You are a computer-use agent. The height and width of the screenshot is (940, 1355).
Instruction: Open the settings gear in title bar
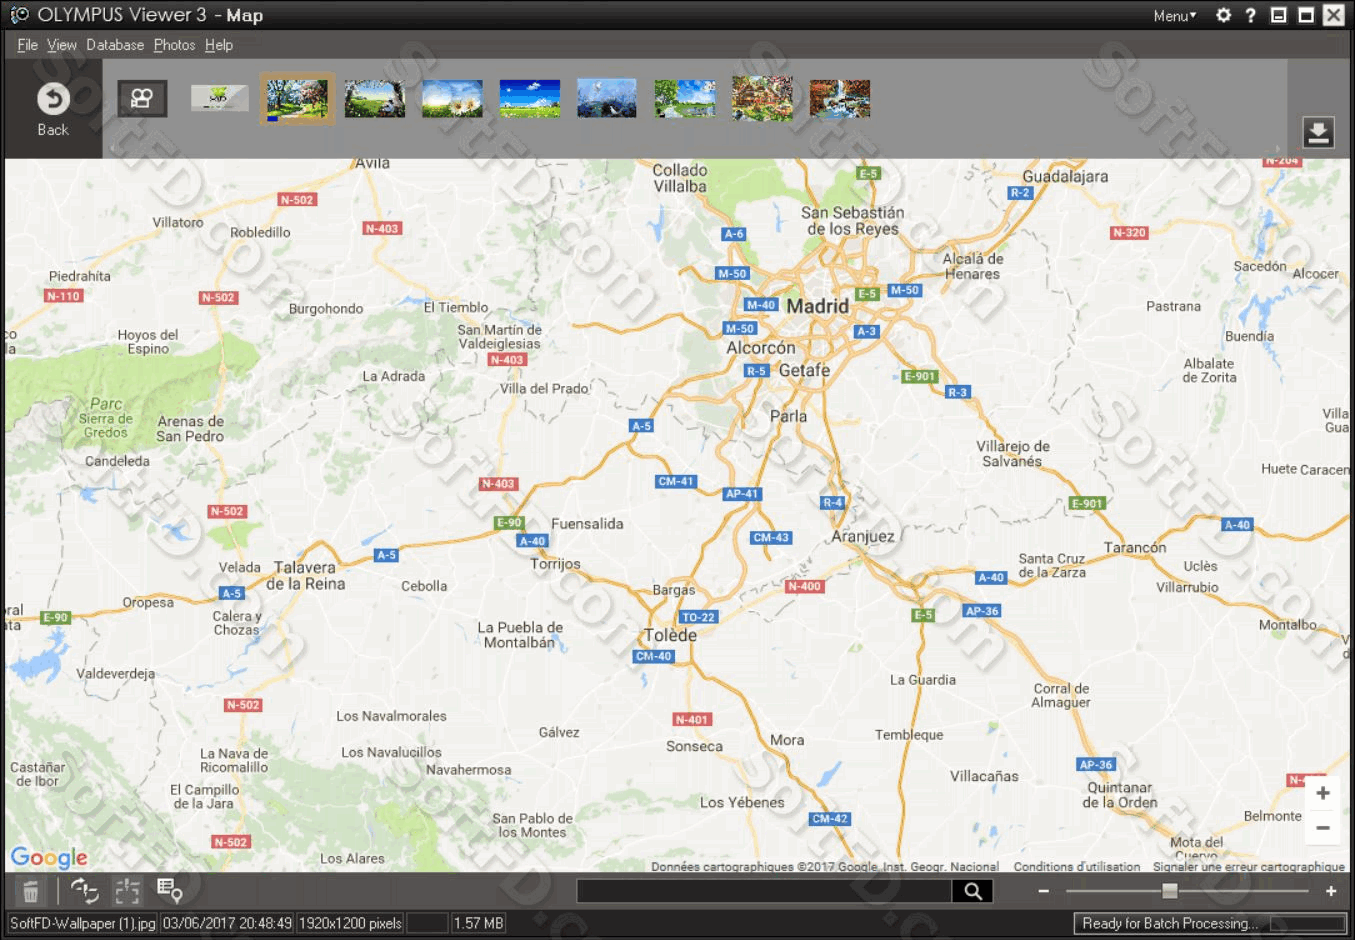pos(1223,15)
